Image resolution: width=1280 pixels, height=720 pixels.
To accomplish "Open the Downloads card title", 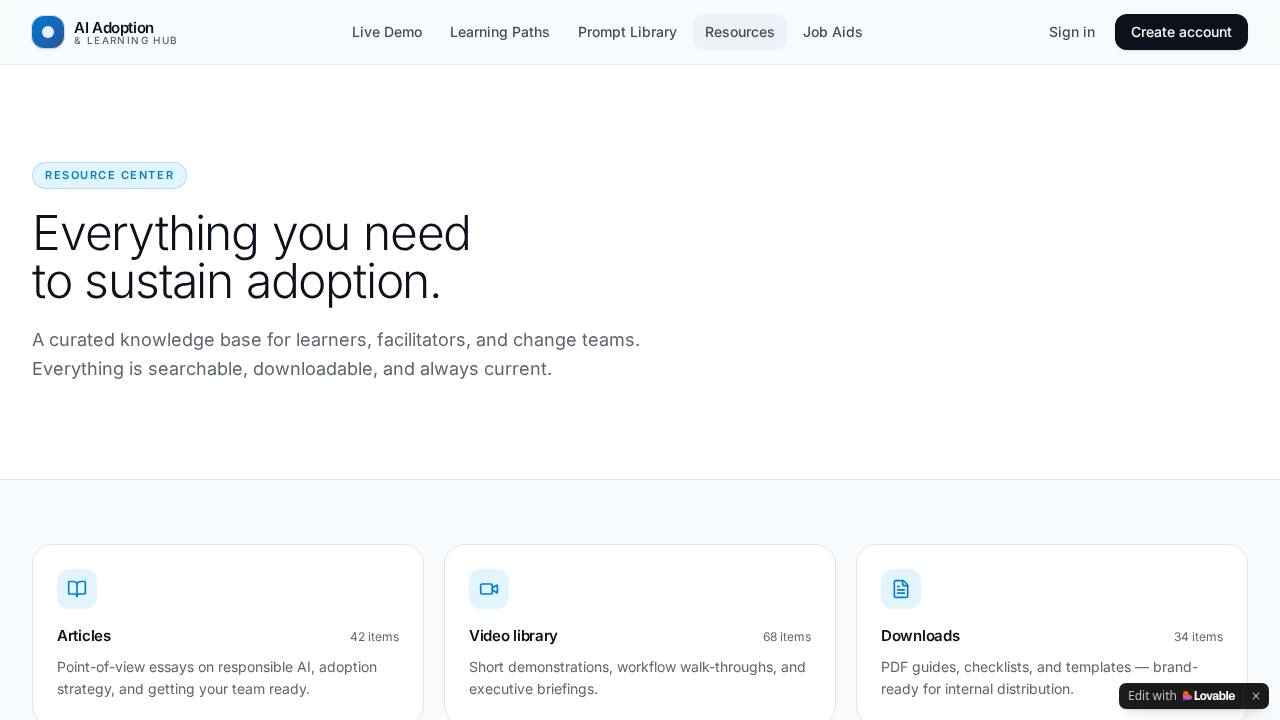I will tap(920, 636).
